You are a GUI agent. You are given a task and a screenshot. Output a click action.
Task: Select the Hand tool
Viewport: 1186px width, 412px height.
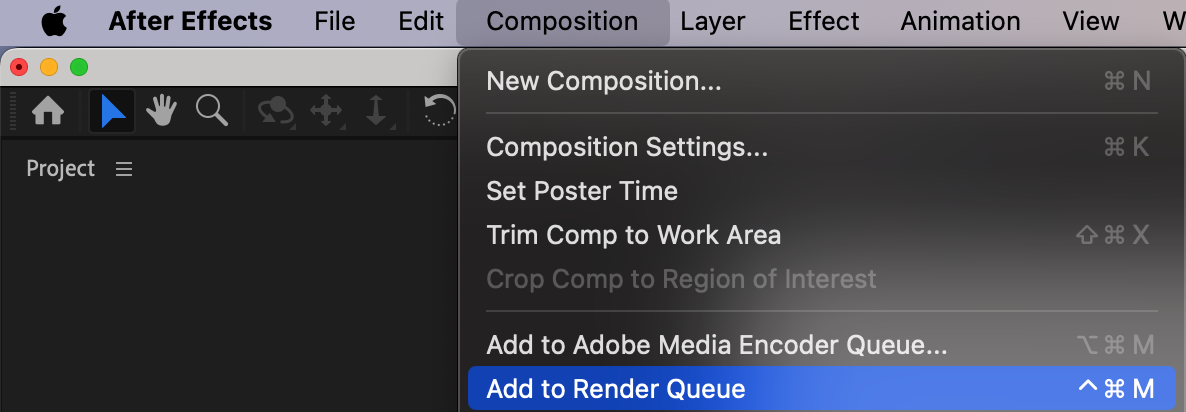click(161, 112)
